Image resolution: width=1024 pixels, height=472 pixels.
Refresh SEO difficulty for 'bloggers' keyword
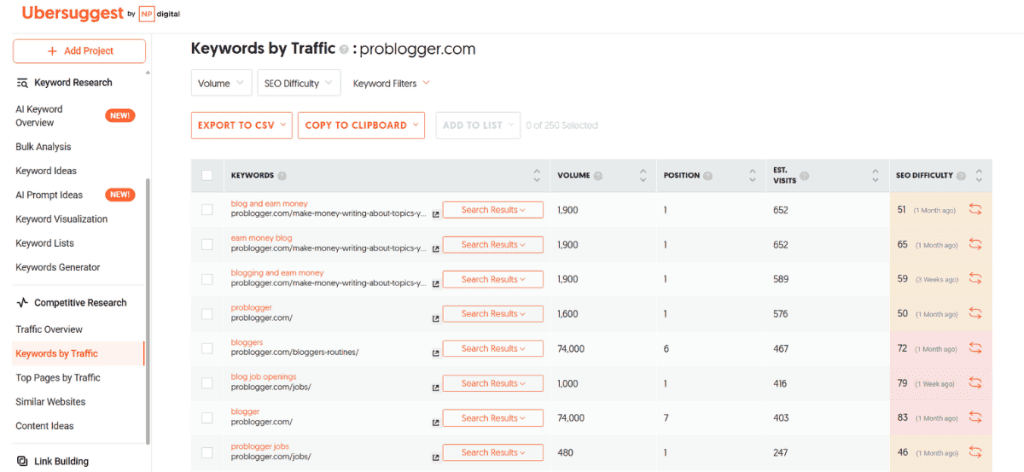975,348
